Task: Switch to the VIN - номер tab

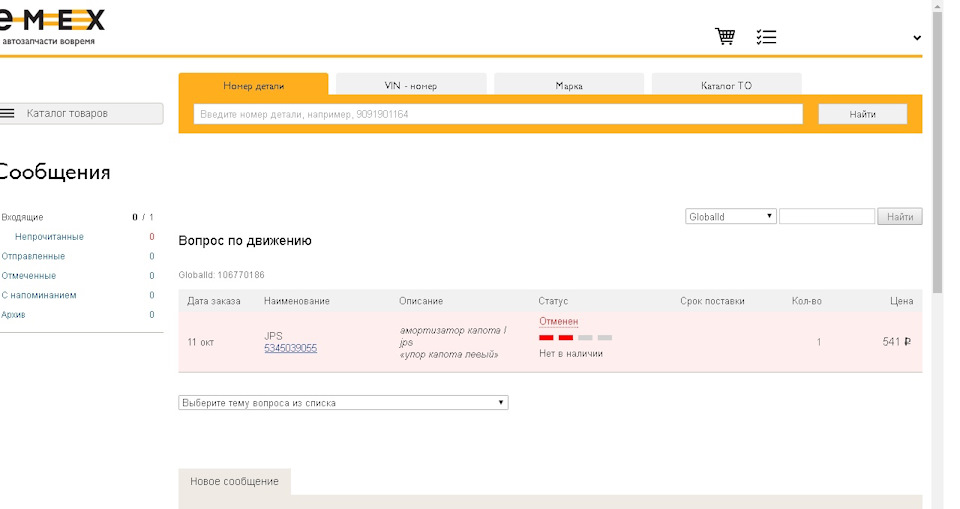Action: [411, 86]
